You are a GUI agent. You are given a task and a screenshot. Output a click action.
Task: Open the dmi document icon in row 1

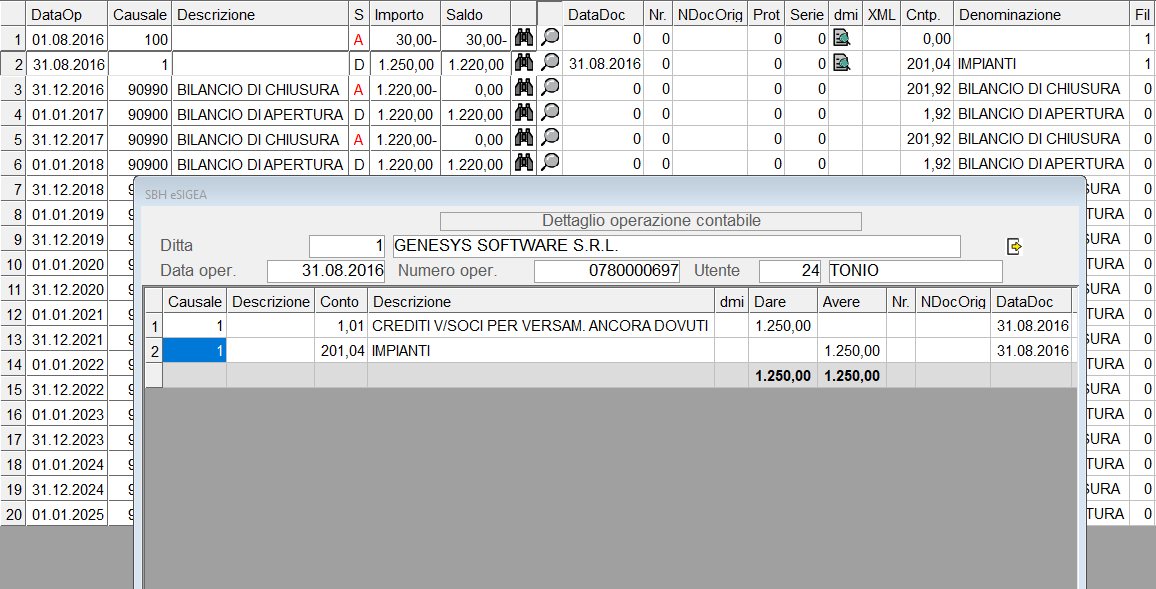click(x=842, y=38)
